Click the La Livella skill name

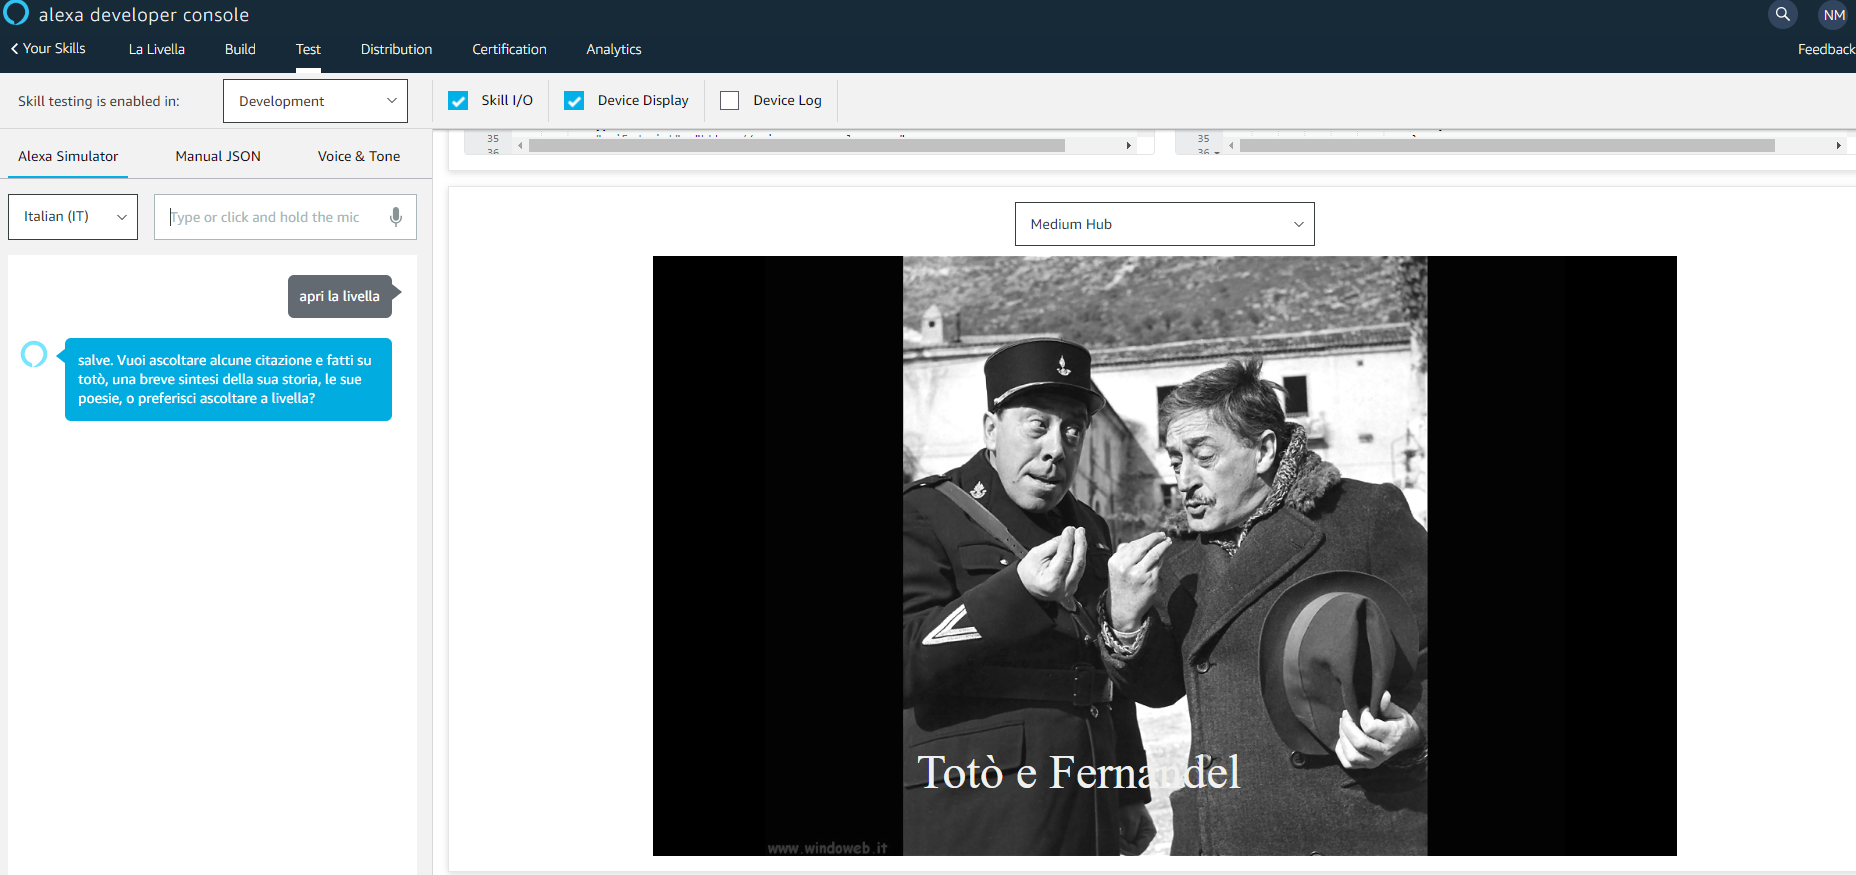tap(157, 49)
